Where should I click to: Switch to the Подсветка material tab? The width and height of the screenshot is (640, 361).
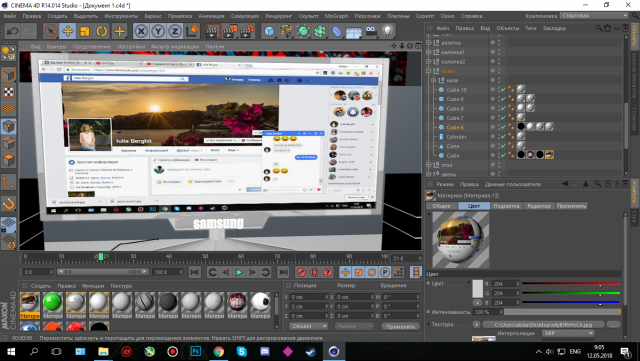pos(507,206)
